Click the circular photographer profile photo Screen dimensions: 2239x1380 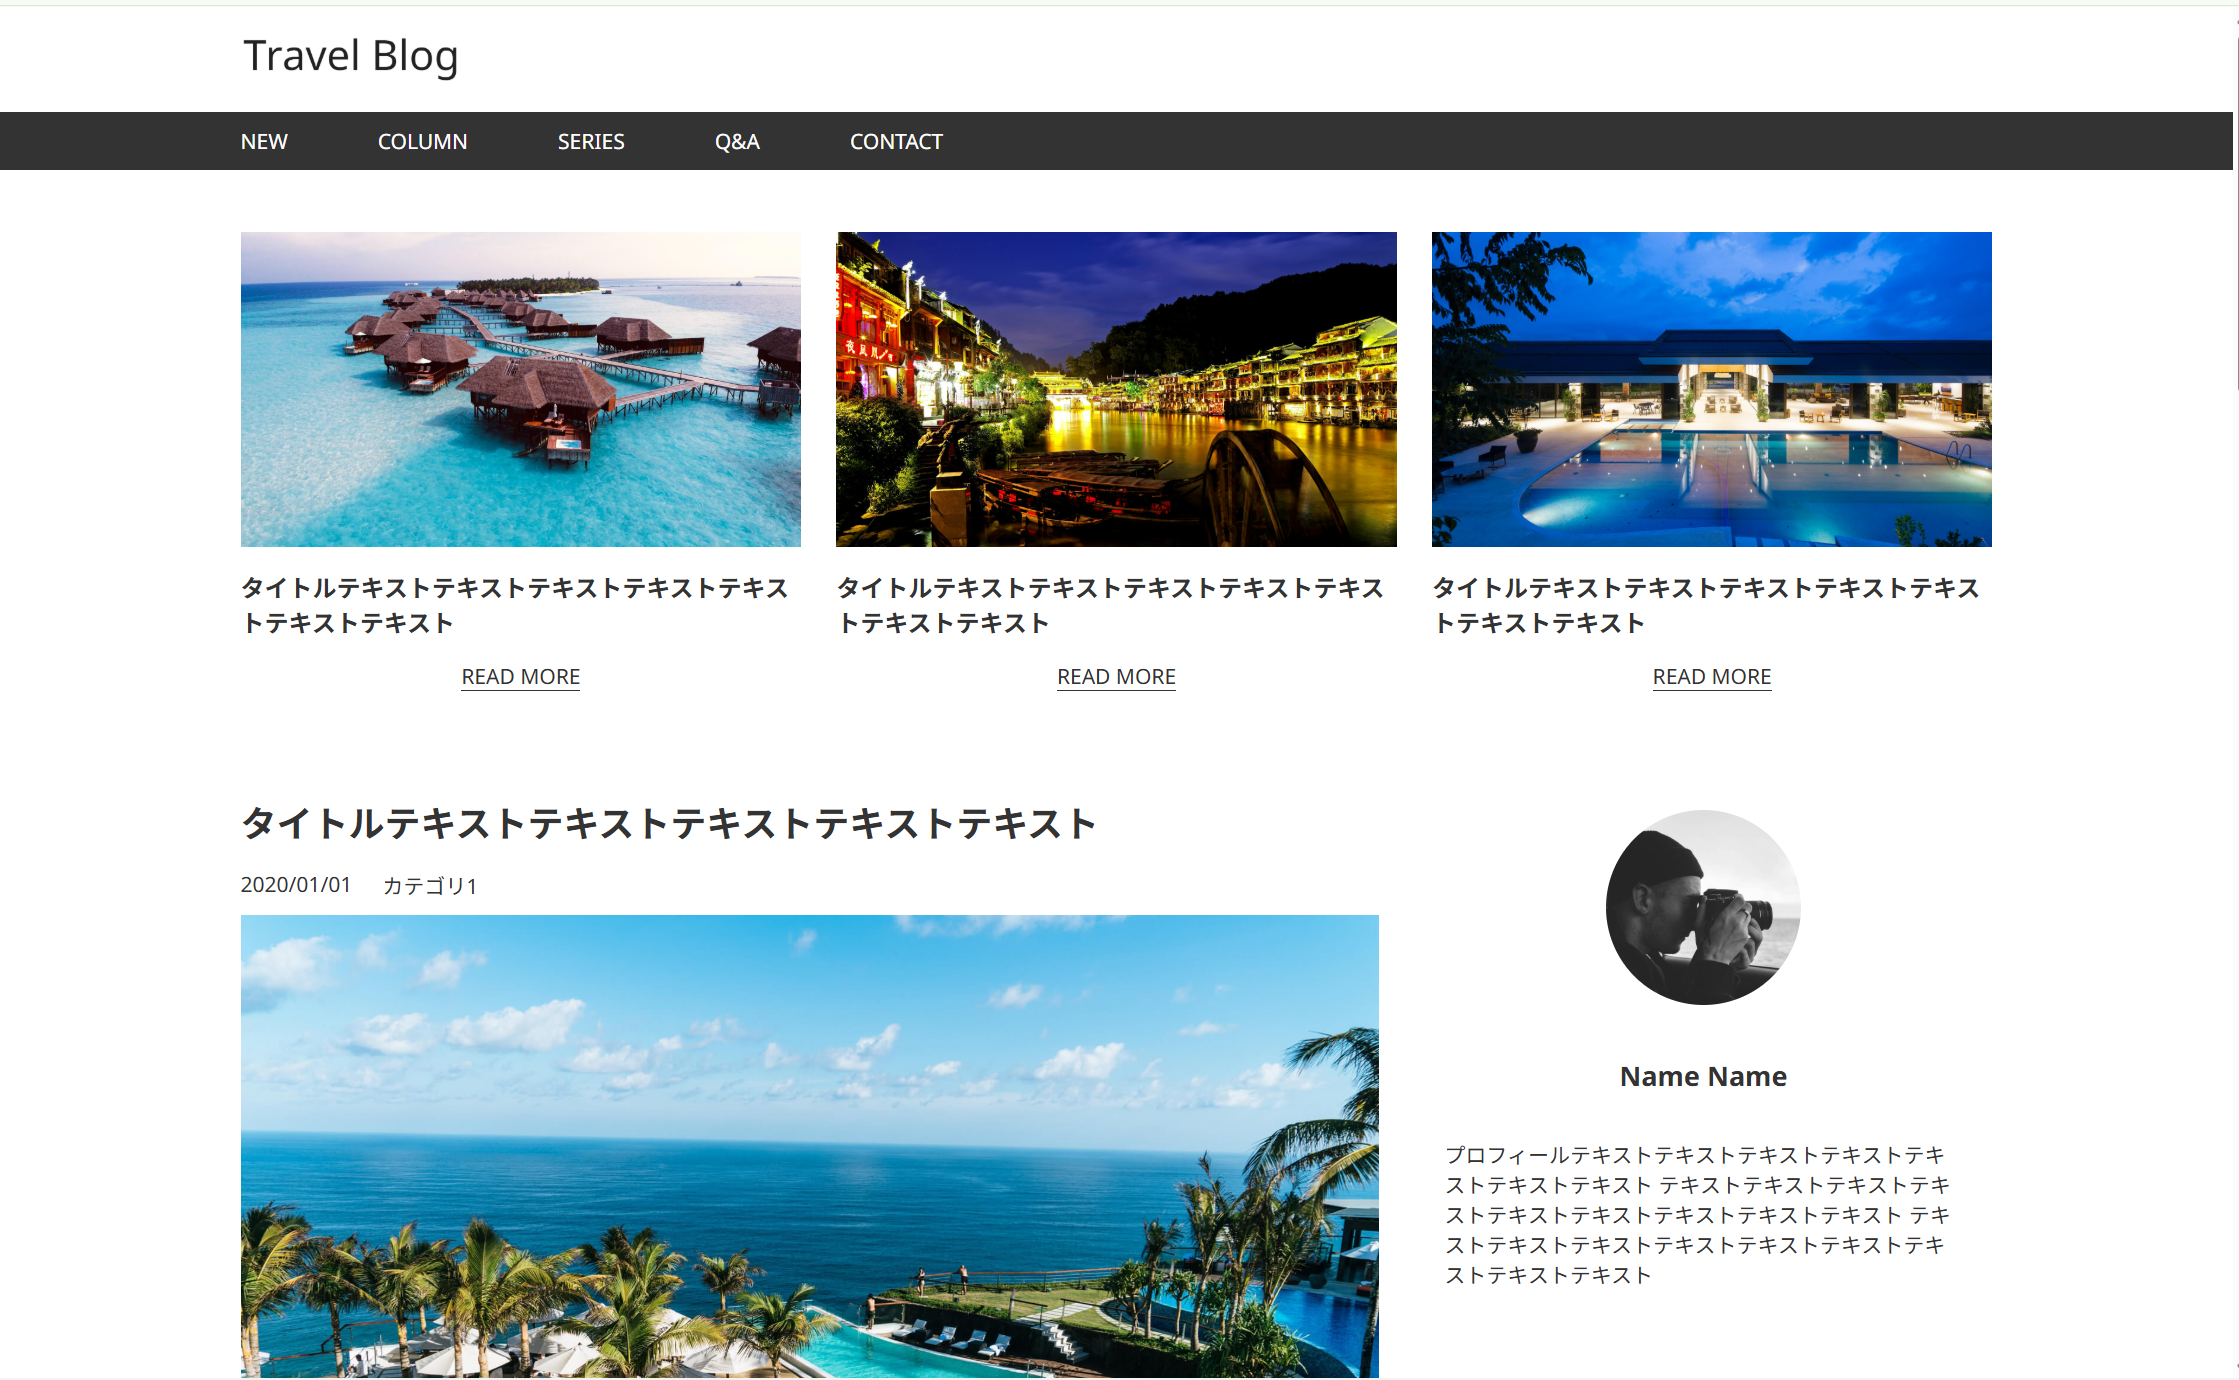coord(1703,907)
